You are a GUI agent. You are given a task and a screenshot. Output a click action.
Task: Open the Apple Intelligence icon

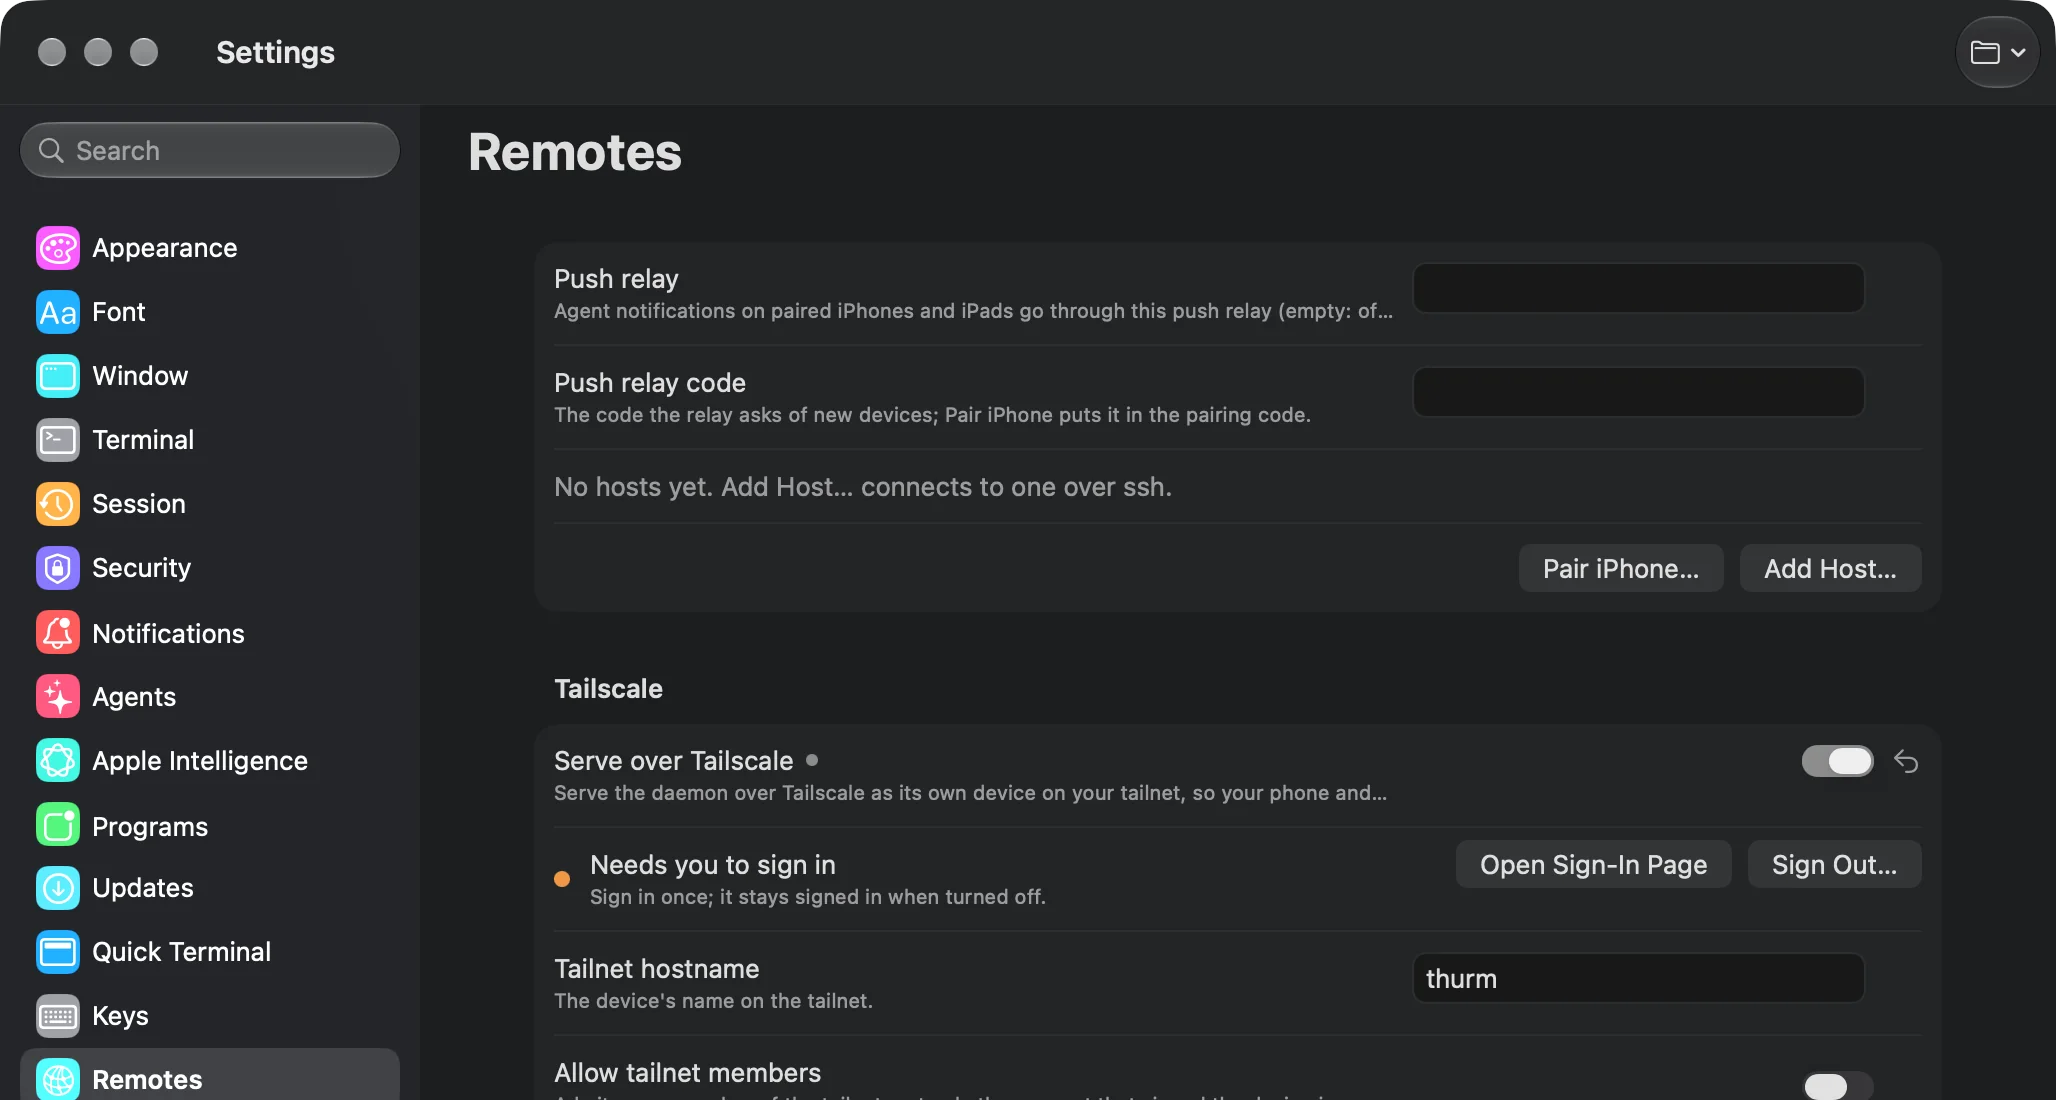click(58, 761)
